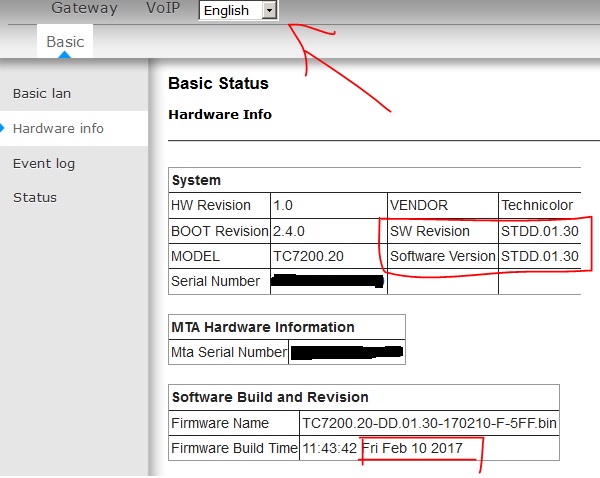Click the SW Revision STDD.01.30 value

point(539,231)
